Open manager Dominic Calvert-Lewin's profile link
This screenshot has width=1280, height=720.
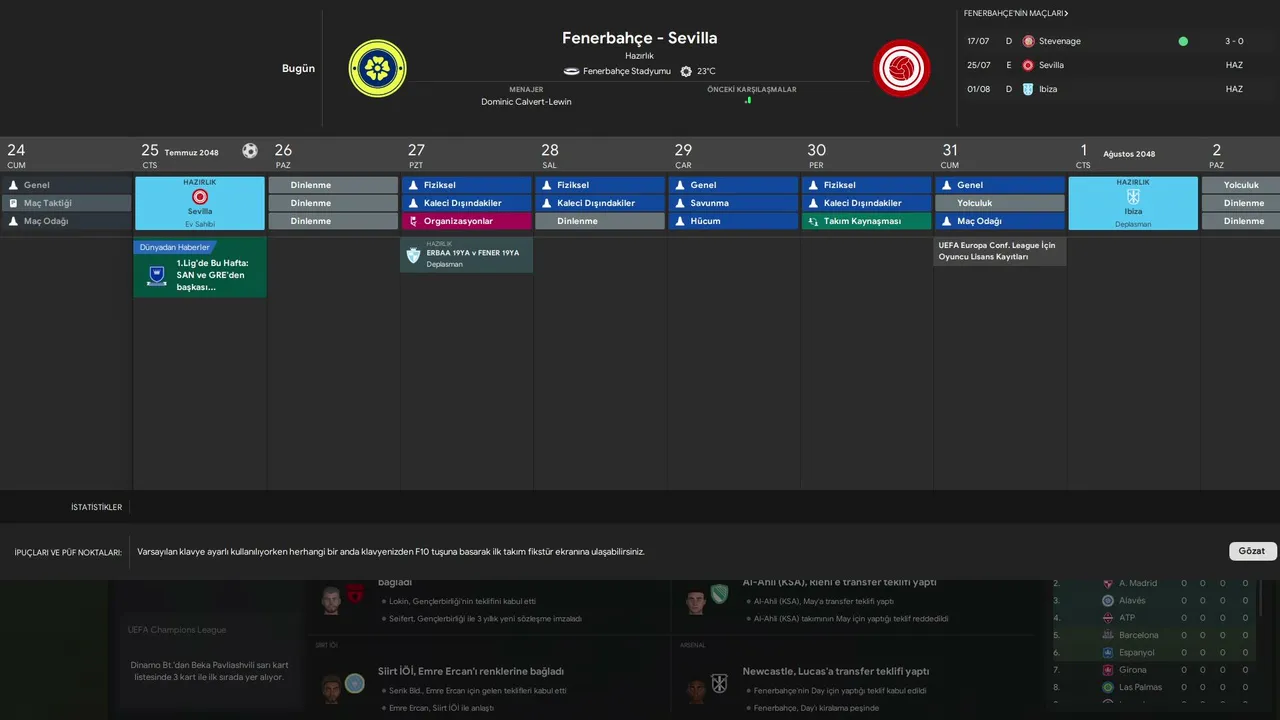(526, 102)
